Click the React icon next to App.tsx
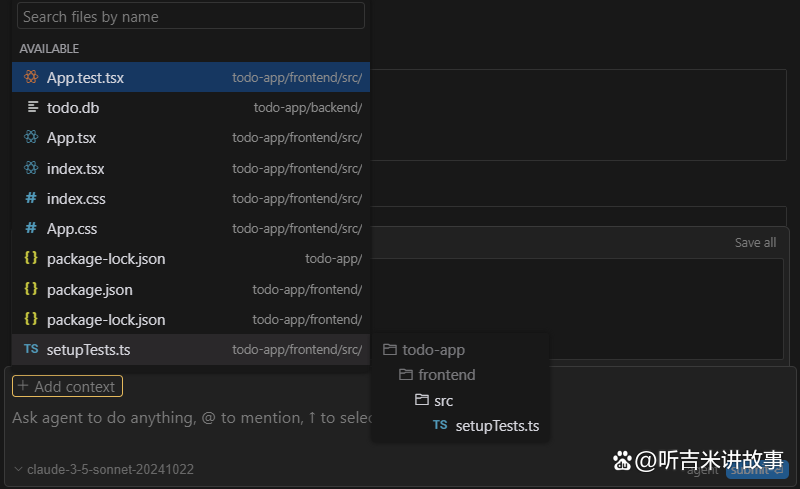 click(31, 138)
